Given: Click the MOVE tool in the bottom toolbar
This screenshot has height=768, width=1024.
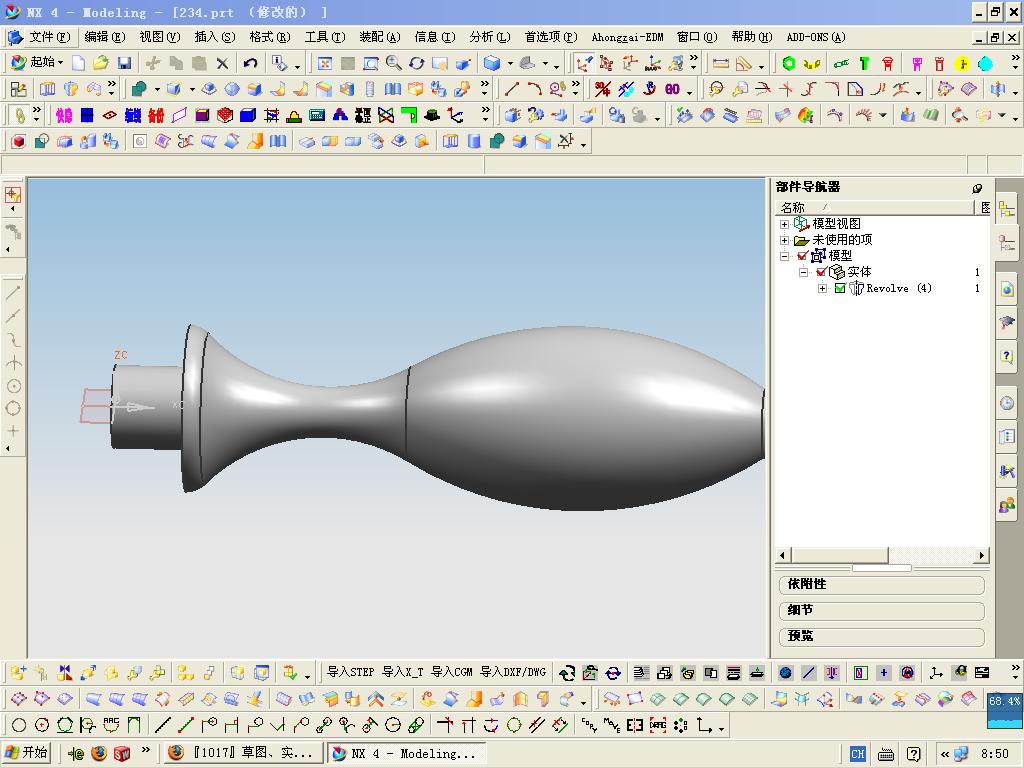Looking at the screenshot, I should click(612, 725).
